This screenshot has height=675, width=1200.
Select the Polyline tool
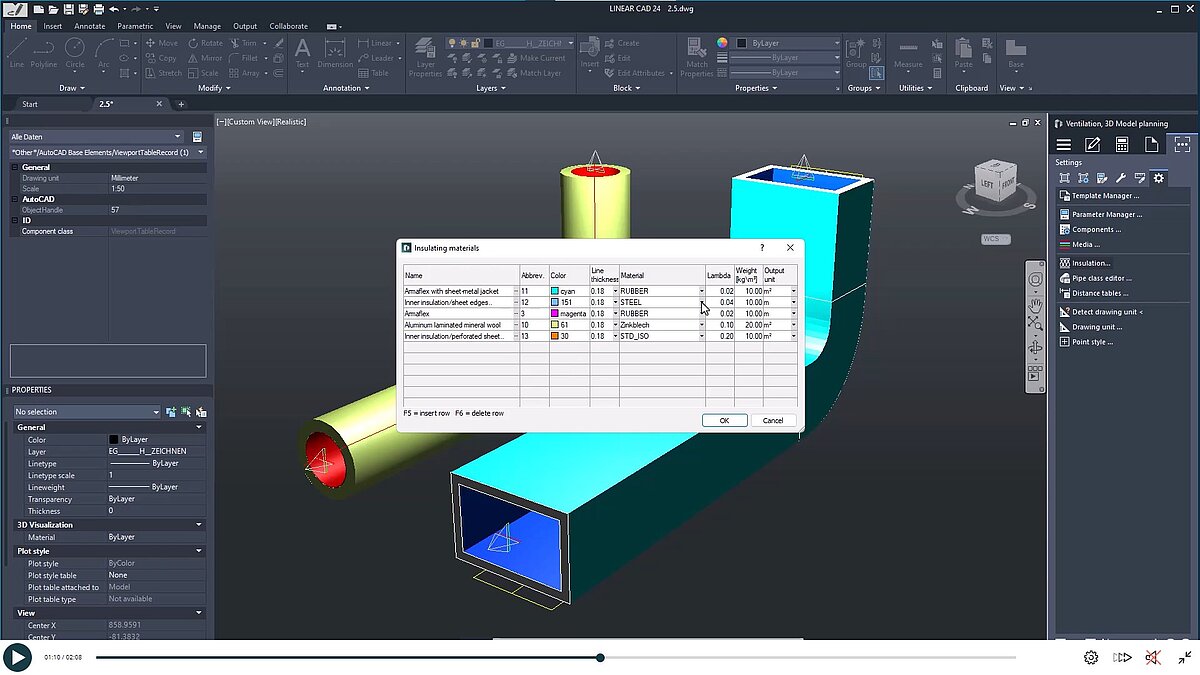pos(43,49)
